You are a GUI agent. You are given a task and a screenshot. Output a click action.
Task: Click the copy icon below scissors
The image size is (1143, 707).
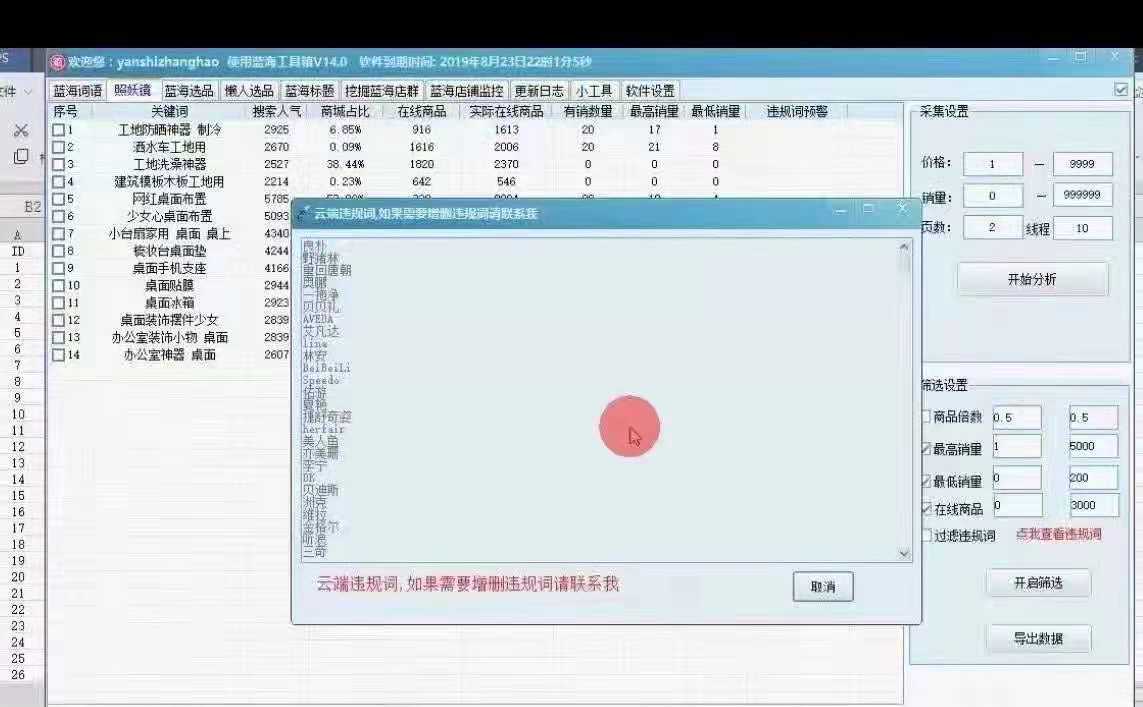click(x=21, y=157)
